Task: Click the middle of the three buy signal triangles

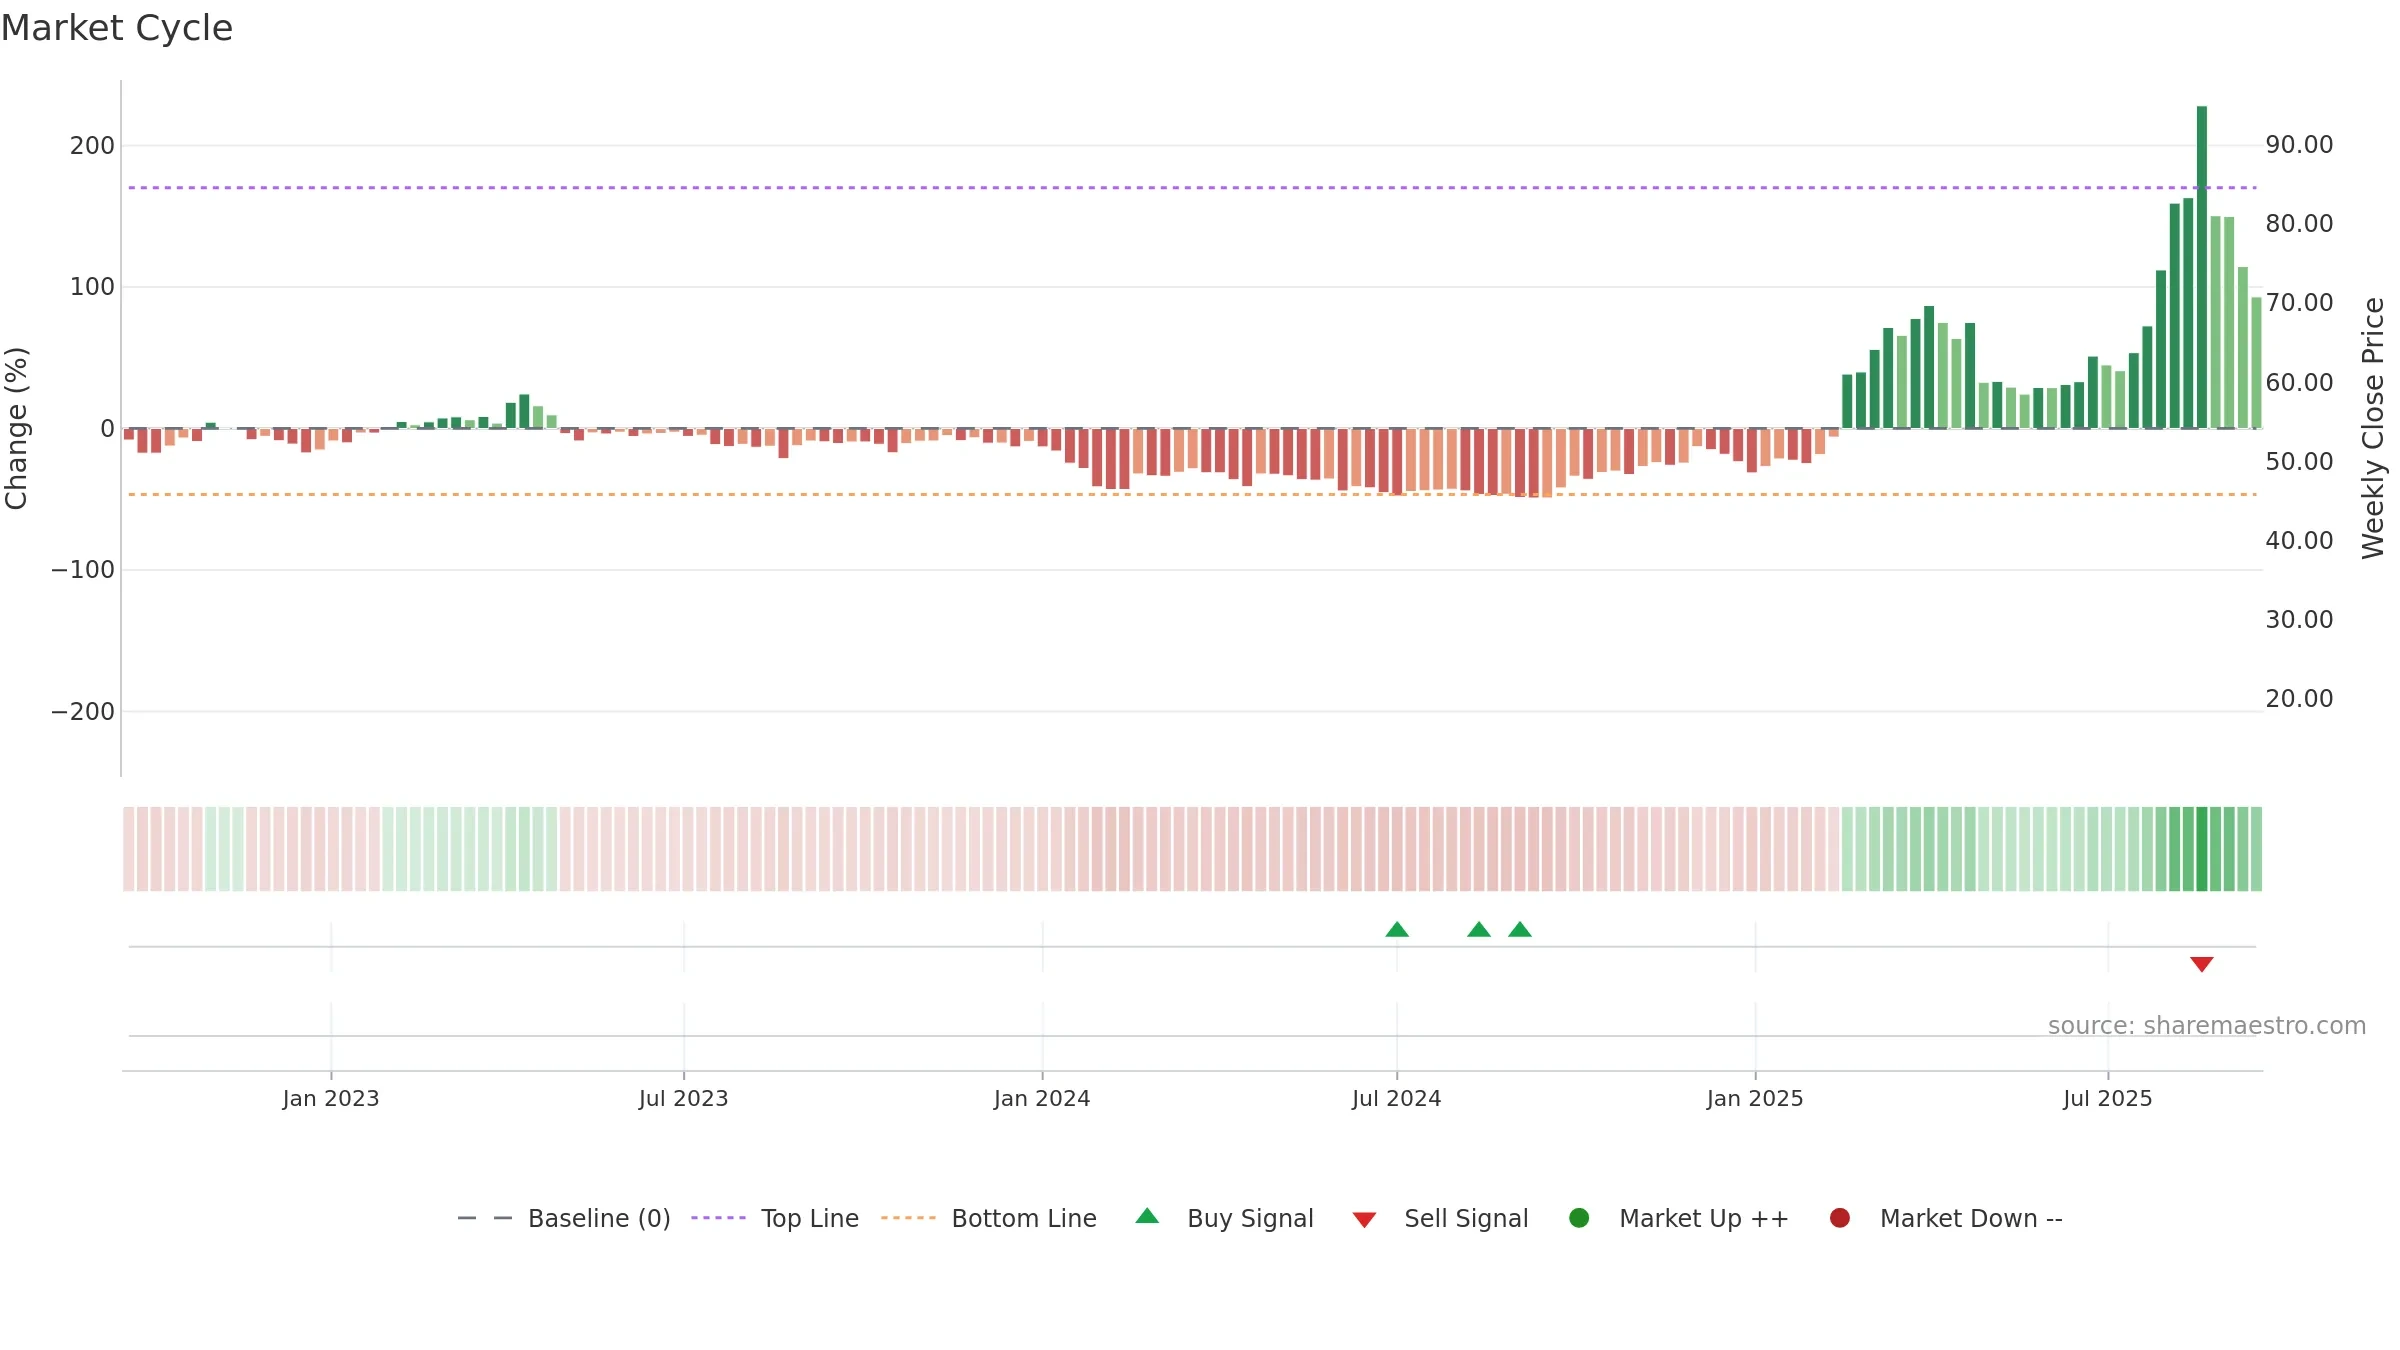Action: (x=1479, y=930)
